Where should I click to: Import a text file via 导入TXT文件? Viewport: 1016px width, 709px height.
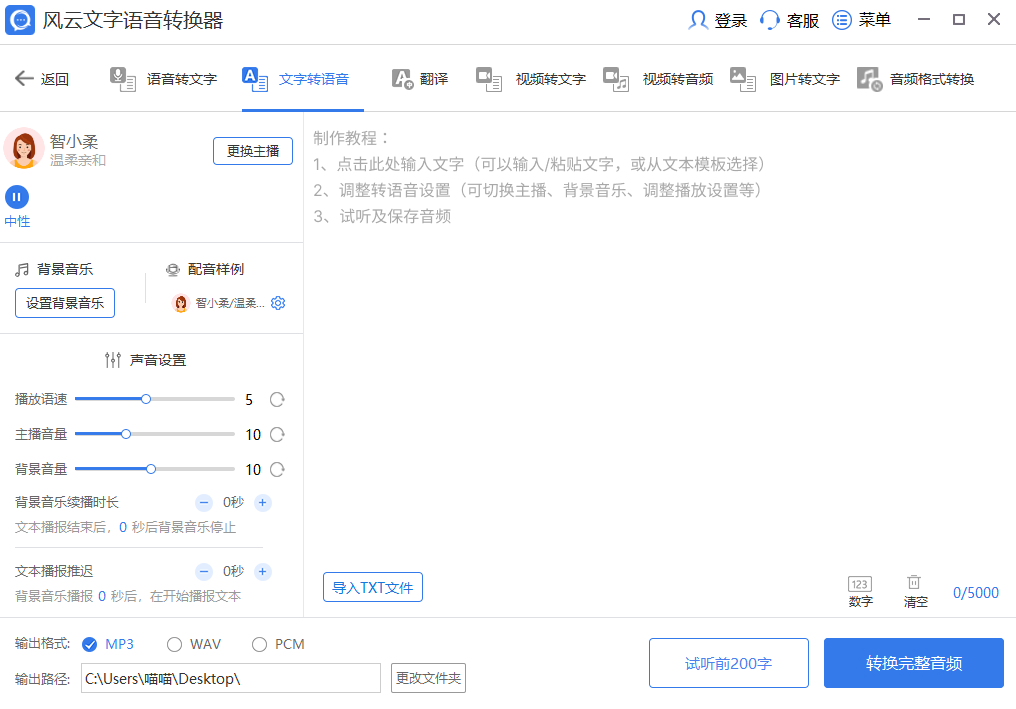372,587
